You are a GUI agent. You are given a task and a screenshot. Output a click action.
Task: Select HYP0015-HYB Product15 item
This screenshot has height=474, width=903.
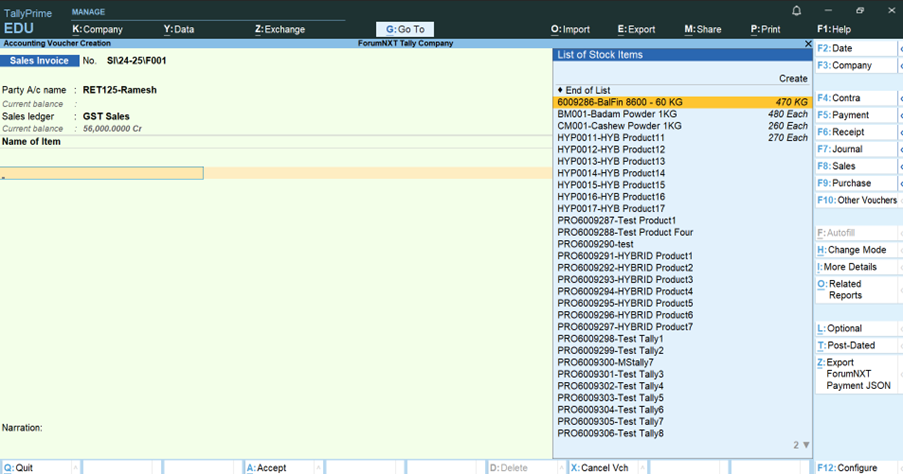click(682, 185)
